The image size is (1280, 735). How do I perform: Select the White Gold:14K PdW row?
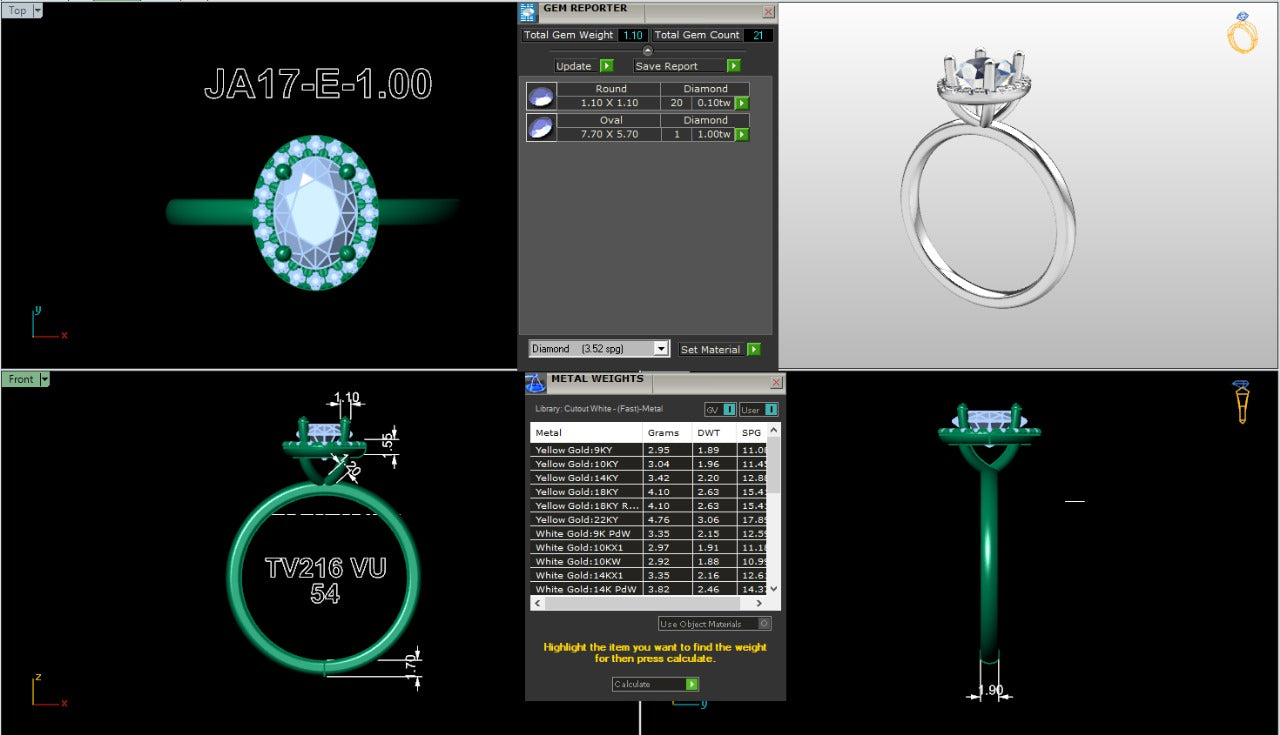coord(650,590)
